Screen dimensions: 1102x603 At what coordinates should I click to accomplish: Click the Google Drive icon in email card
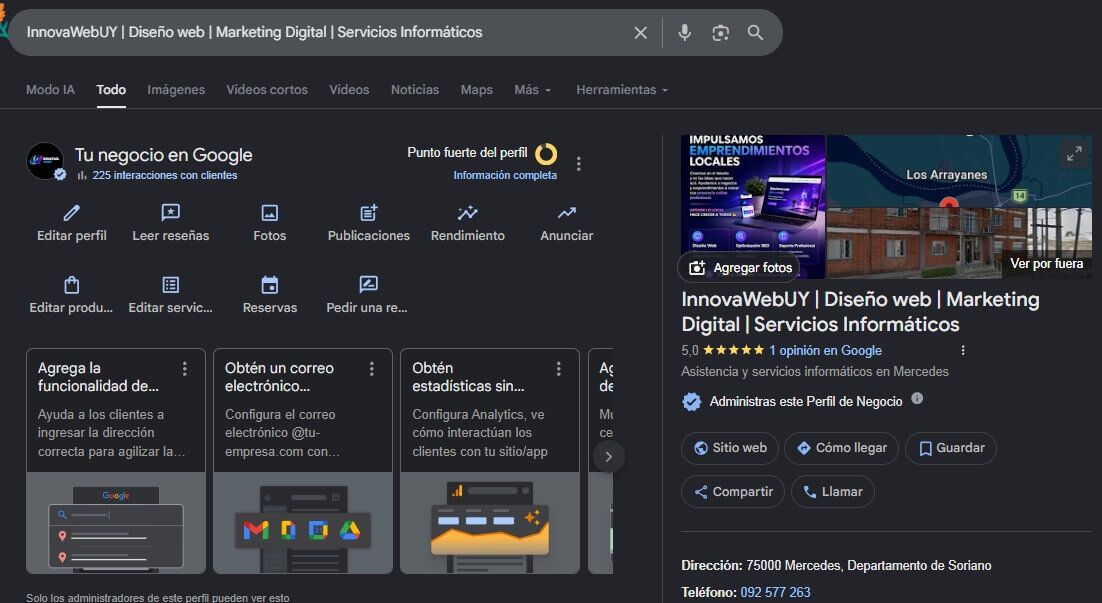(x=349, y=529)
